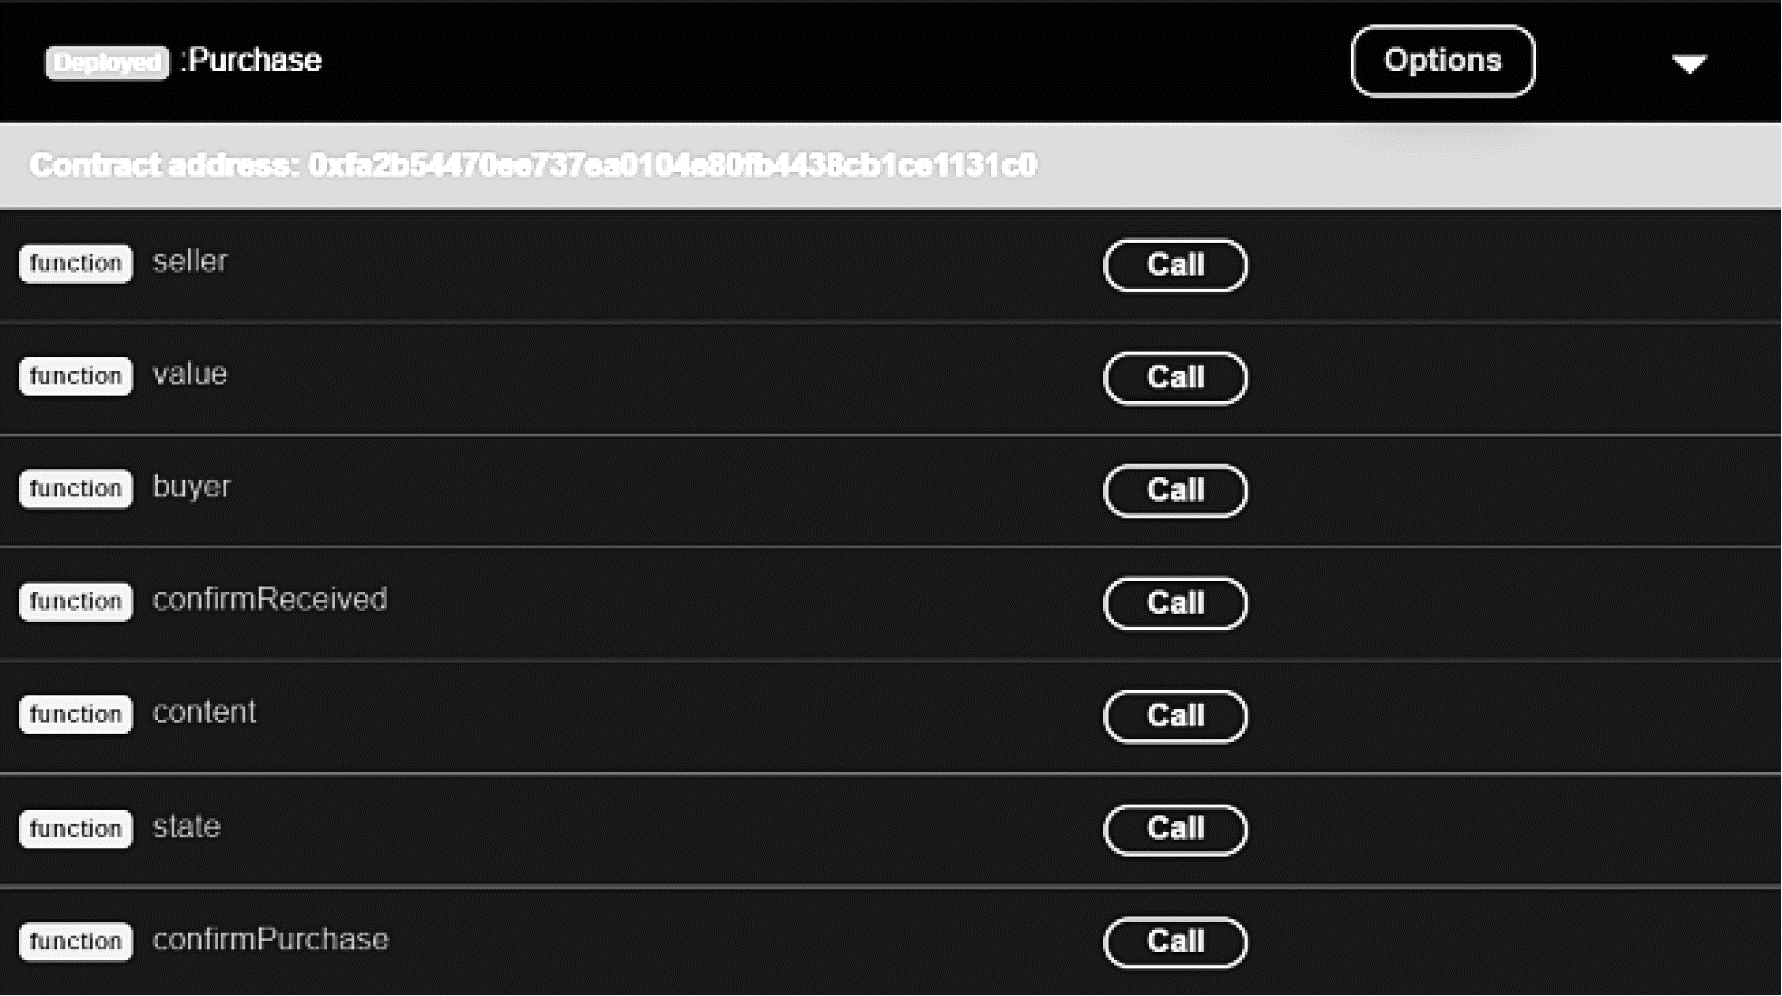Click the function badge beside value
Viewport: 1782px width, 996px height.
point(76,376)
